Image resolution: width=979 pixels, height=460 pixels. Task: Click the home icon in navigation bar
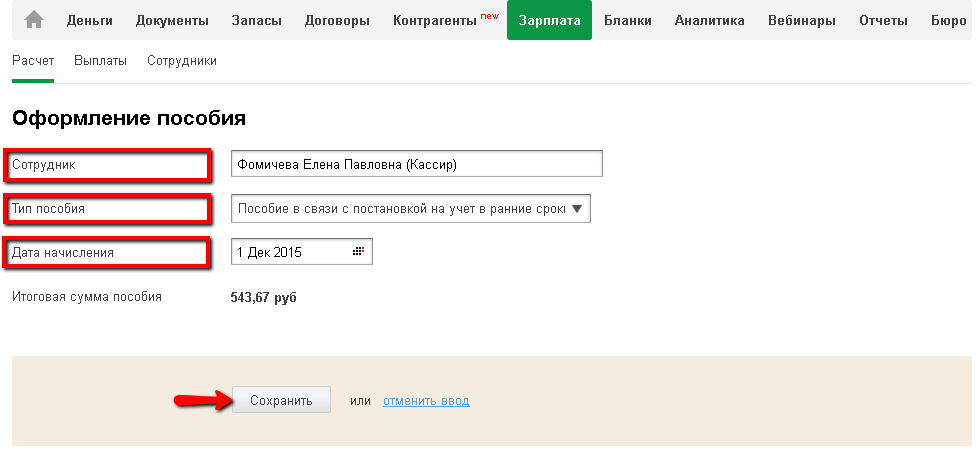pyautogui.click(x=34, y=20)
